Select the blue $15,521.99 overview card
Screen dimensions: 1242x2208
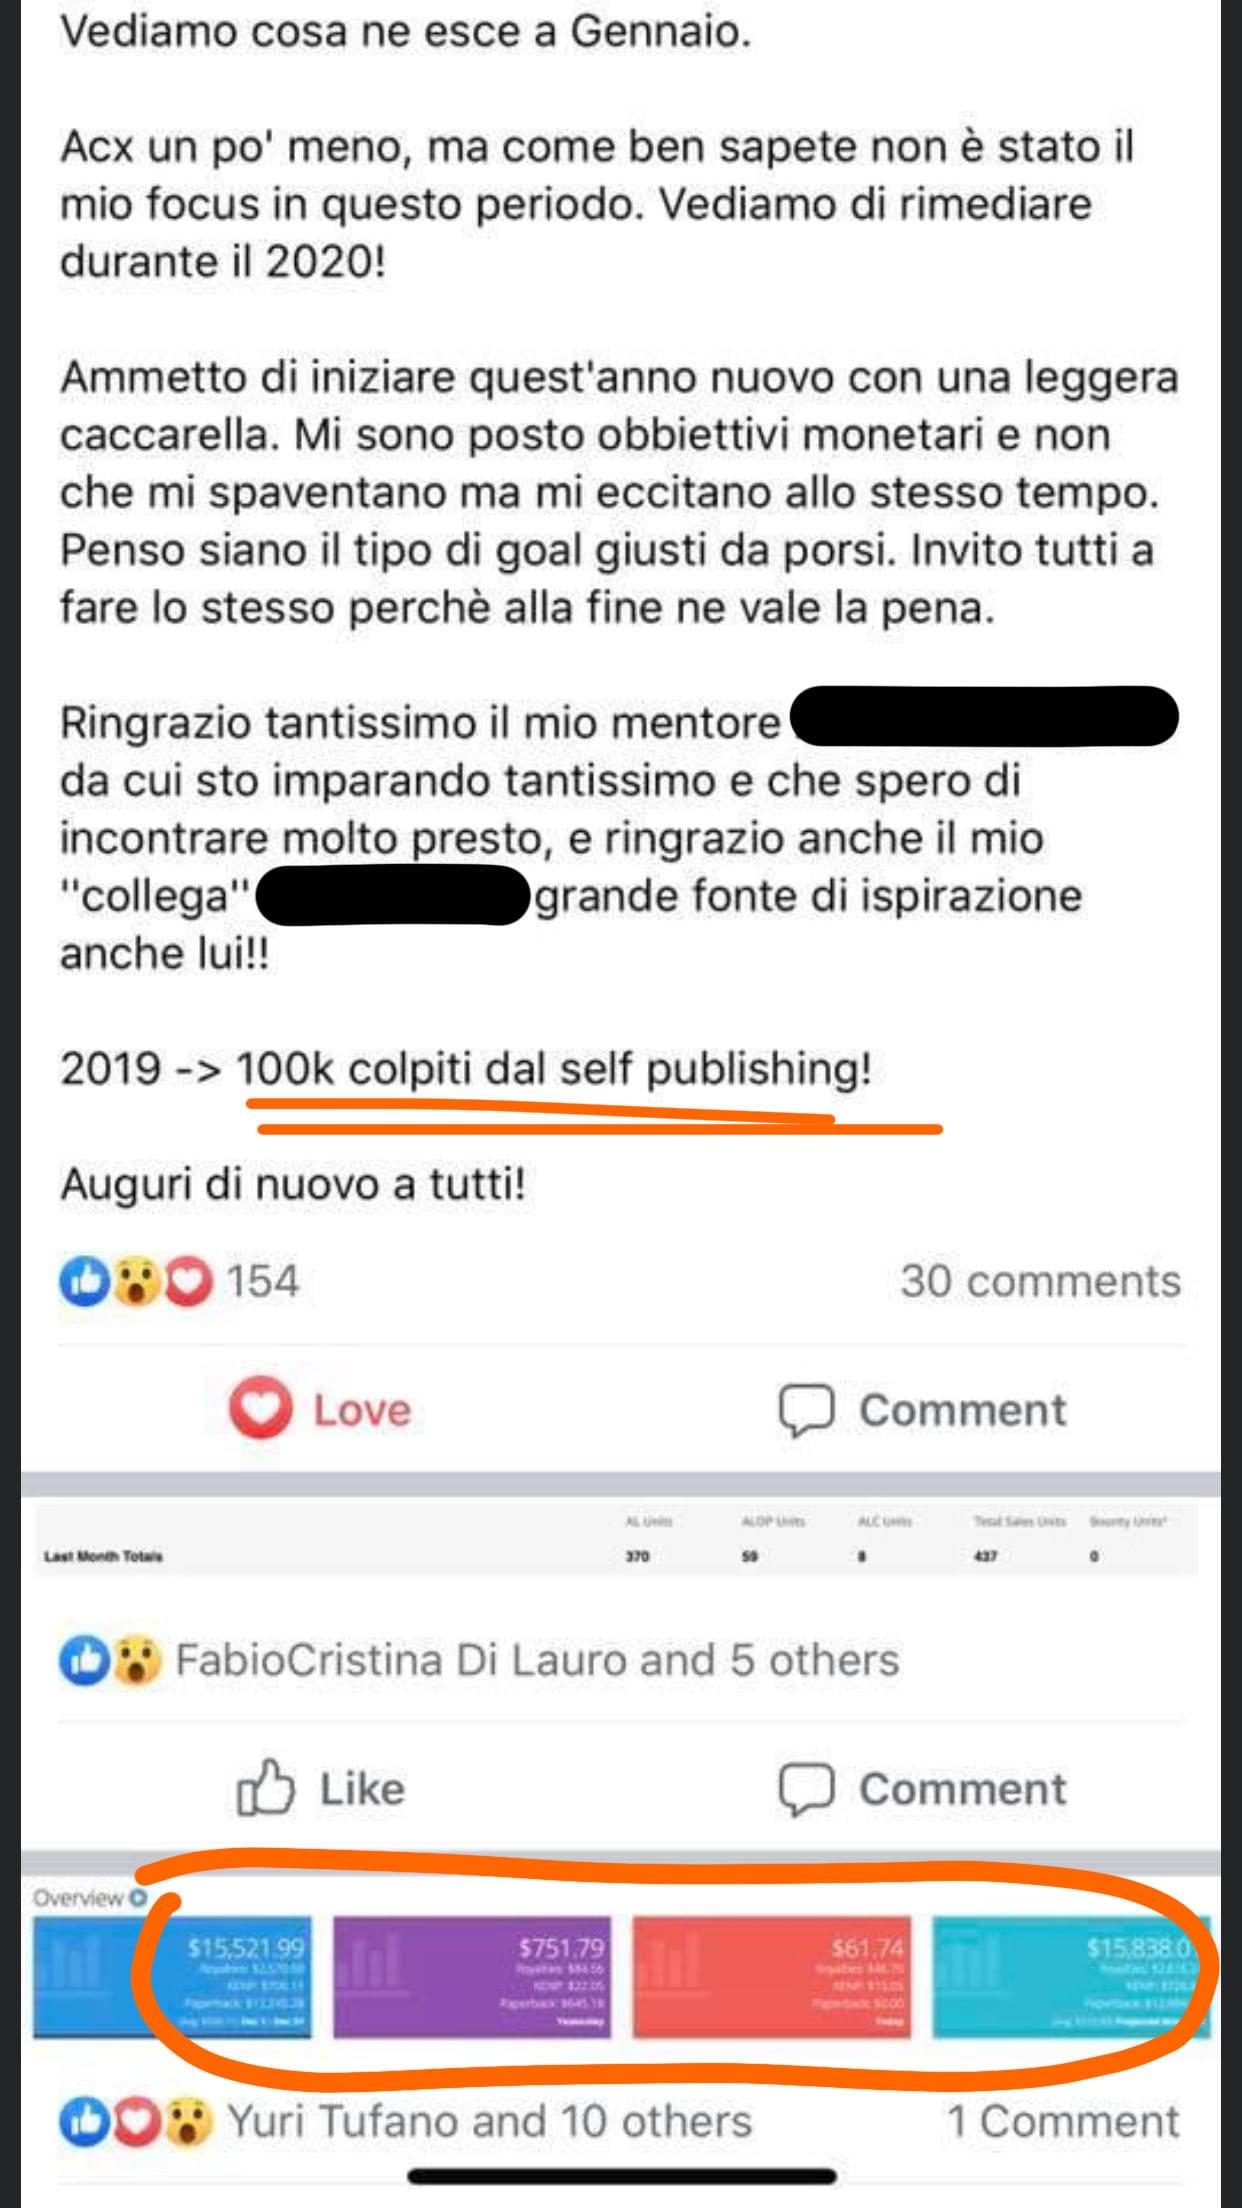172,1977
